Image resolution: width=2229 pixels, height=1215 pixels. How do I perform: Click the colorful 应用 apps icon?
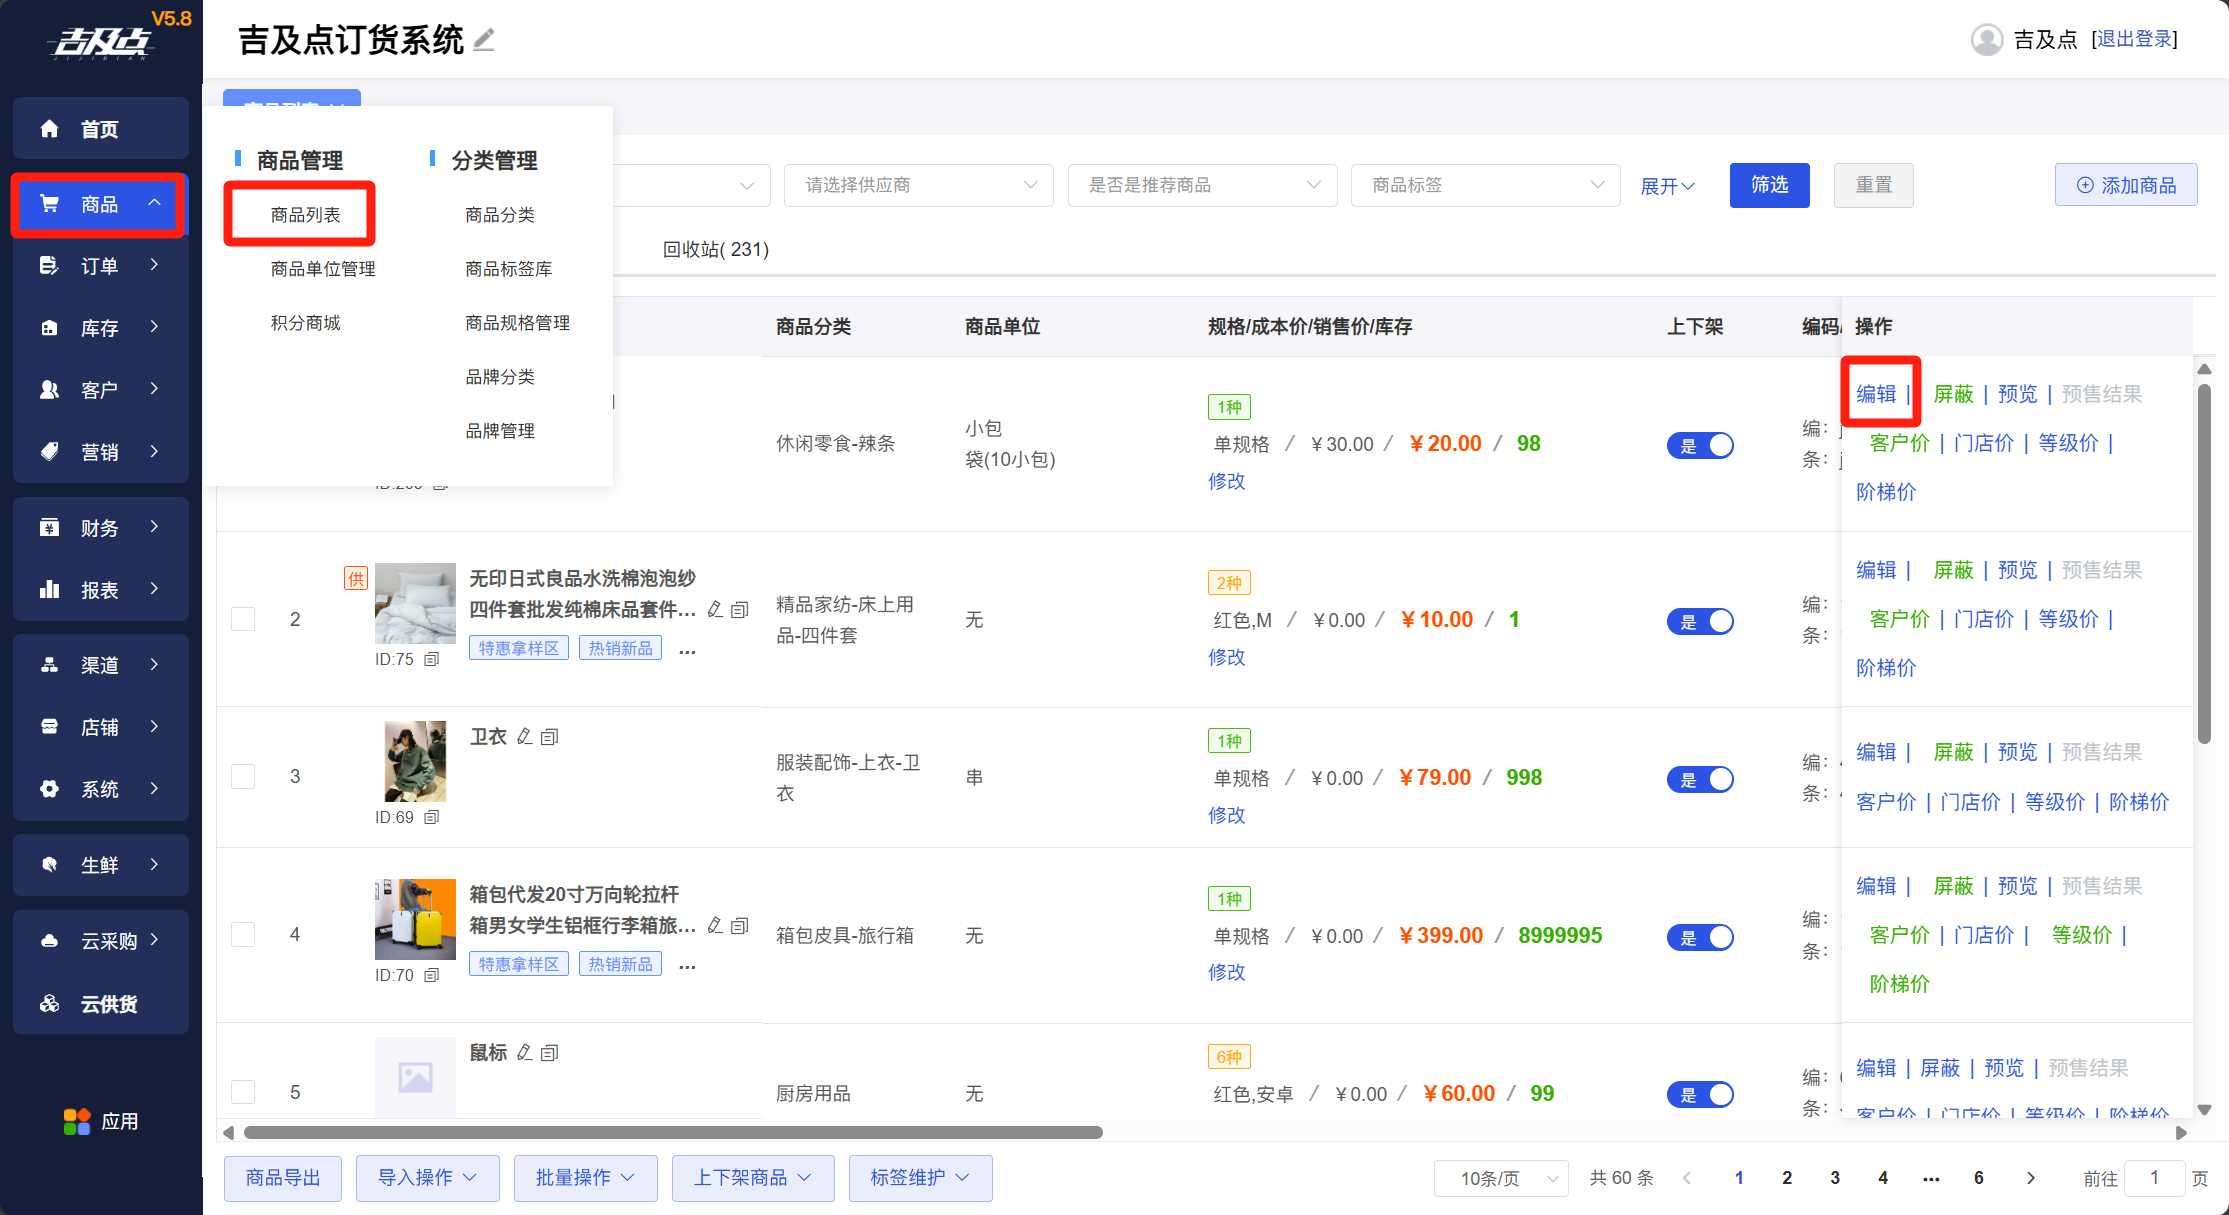(x=77, y=1122)
